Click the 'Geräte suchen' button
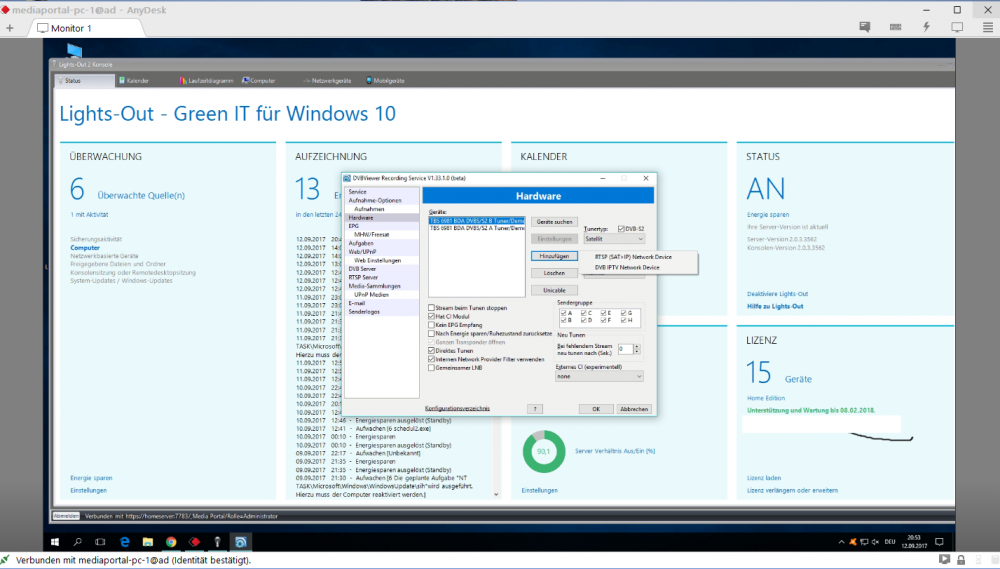 pos(553,222)
